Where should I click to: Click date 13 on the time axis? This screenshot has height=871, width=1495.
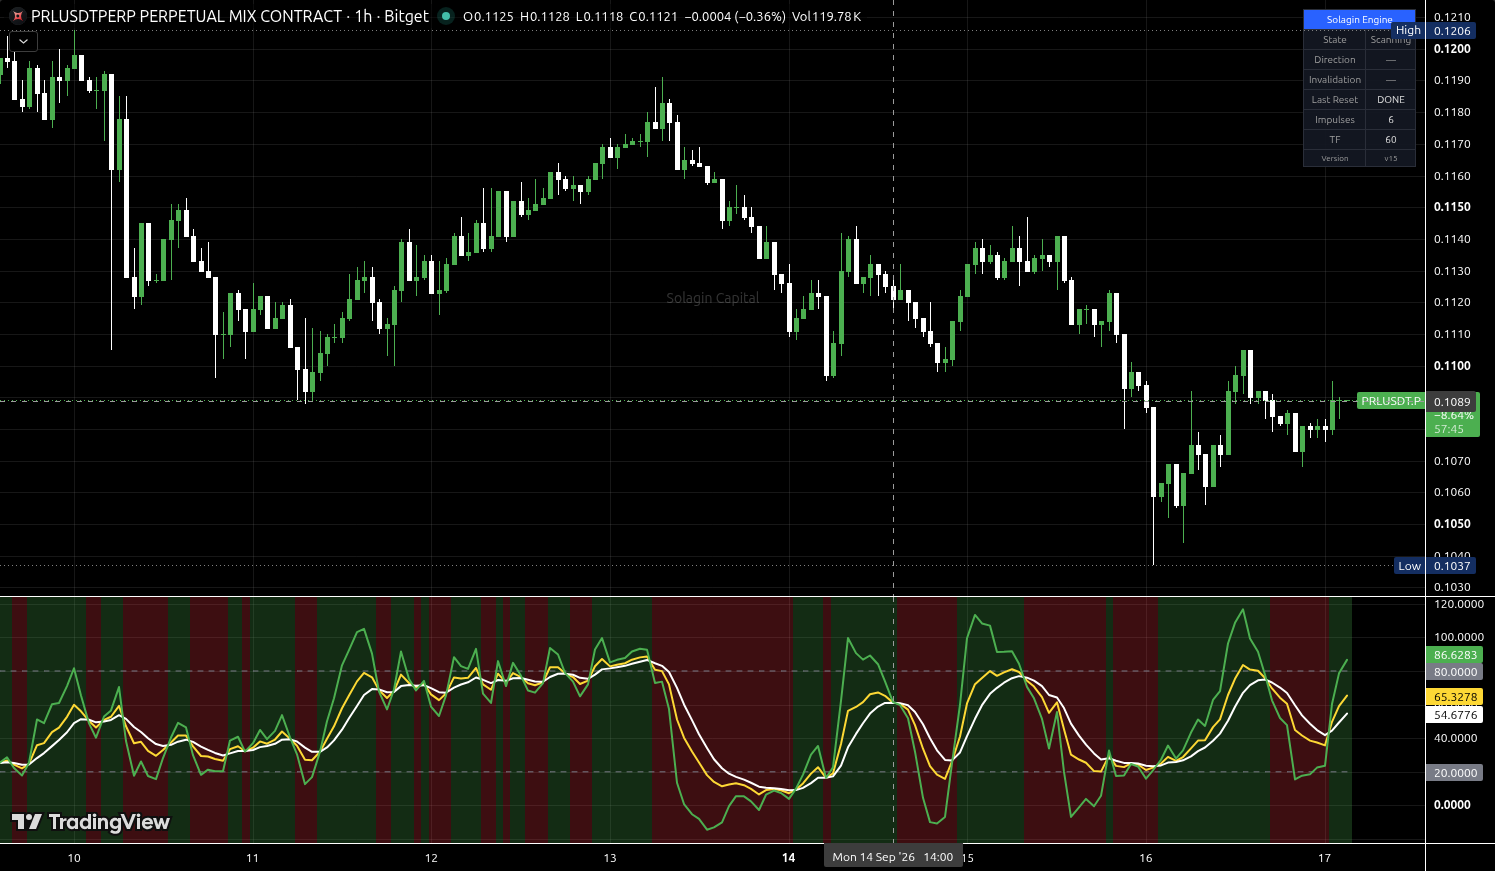[x=610, y=858]
